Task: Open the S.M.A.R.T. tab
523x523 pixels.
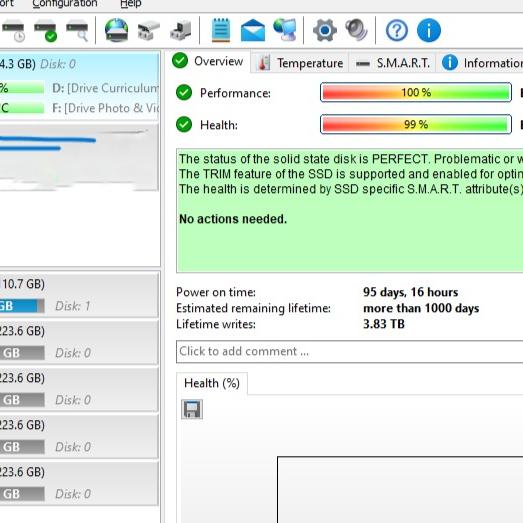Action: pos(392,63)
